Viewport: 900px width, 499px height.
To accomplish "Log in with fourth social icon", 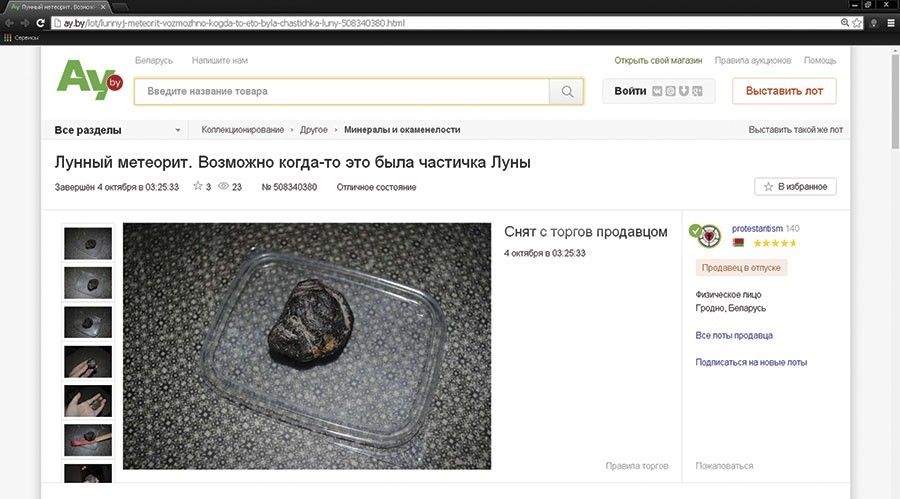I will (x=697, y=91).
